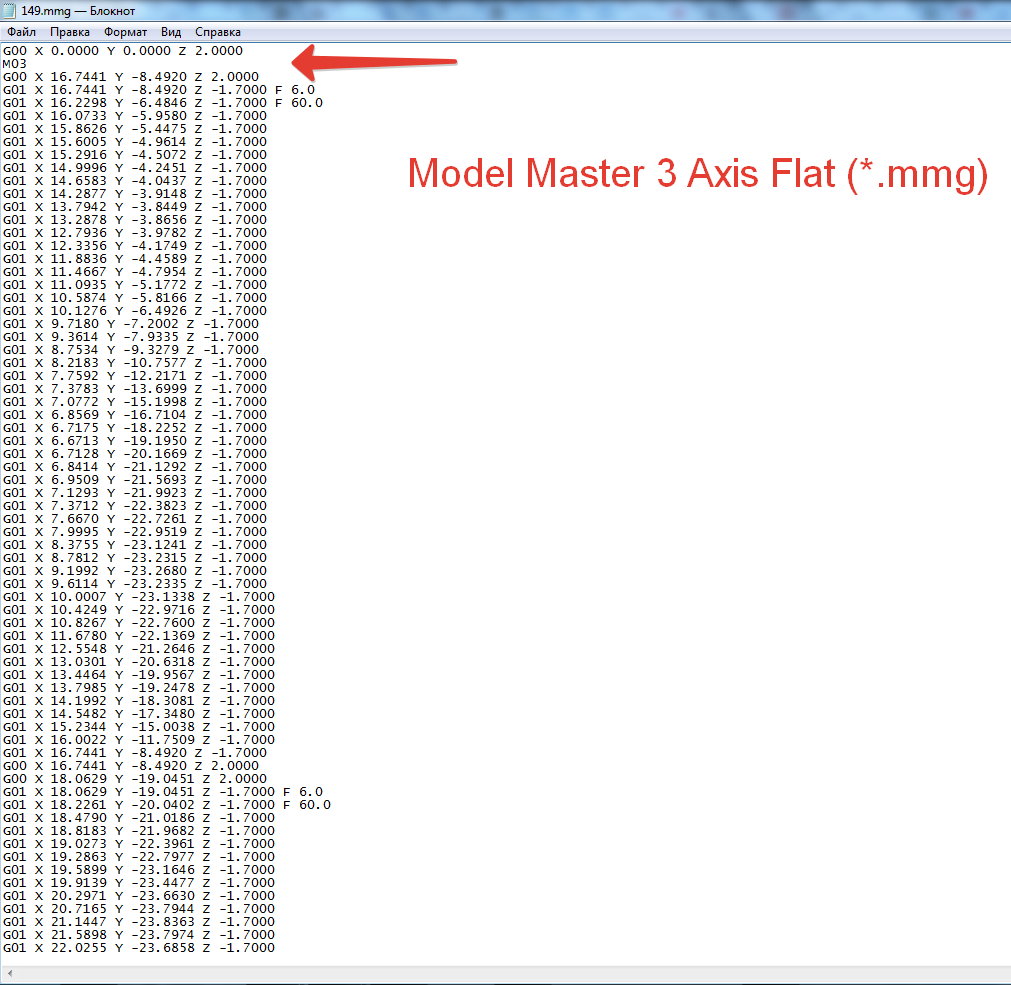Click line 'G01 X 16.0022 Y -11.7509'
Viewport: 1011px width, 985px height.
click(x=139, y=739)
